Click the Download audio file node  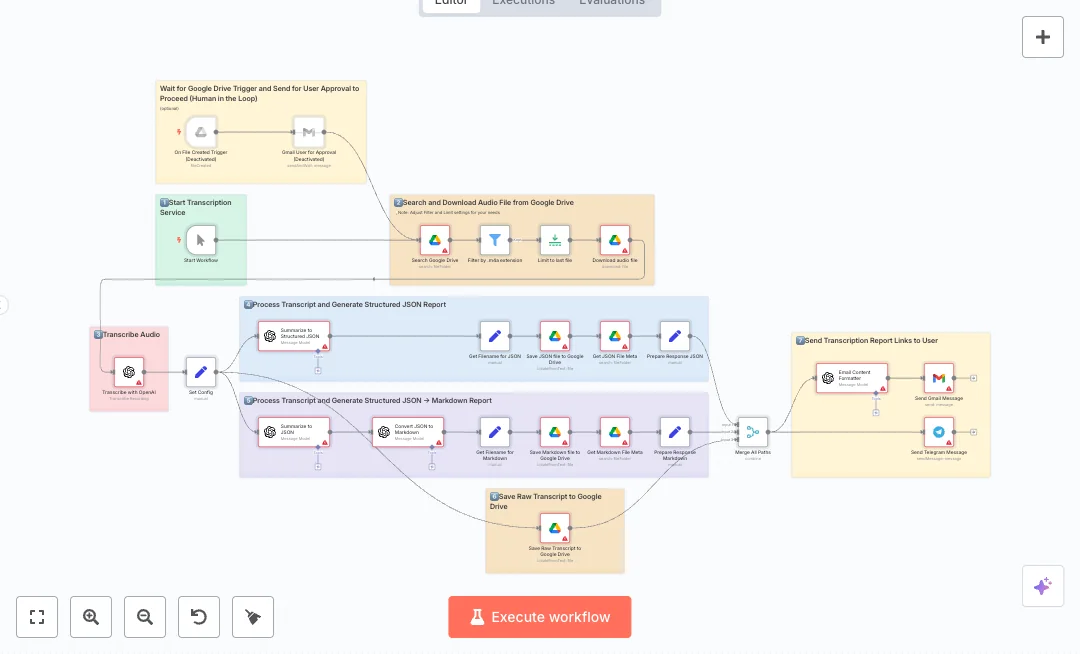click(x=615, y=240)
